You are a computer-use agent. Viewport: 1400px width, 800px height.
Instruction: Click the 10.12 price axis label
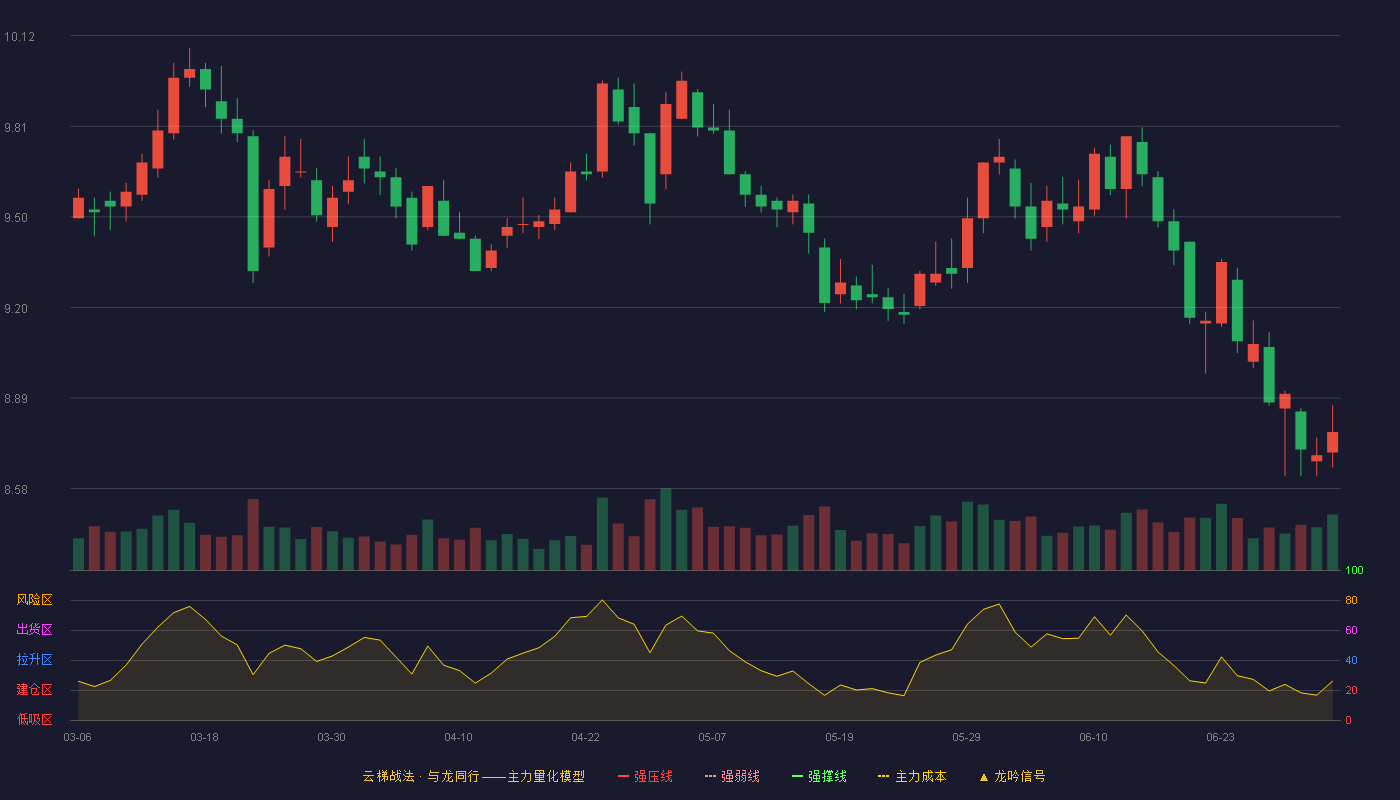(19, 37)
